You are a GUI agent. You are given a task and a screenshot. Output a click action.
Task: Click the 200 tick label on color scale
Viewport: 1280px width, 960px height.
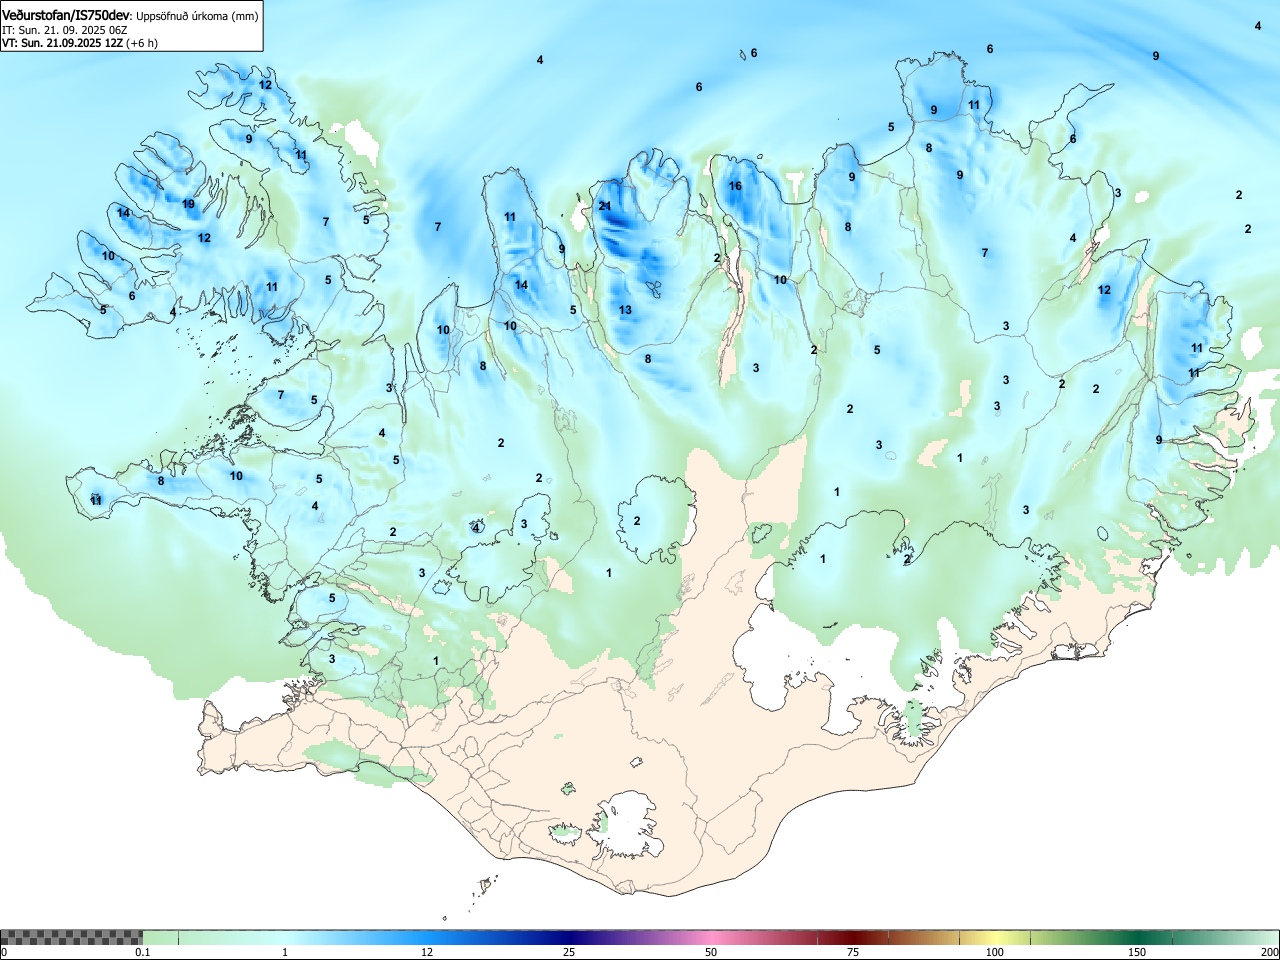click(1270, 952)
